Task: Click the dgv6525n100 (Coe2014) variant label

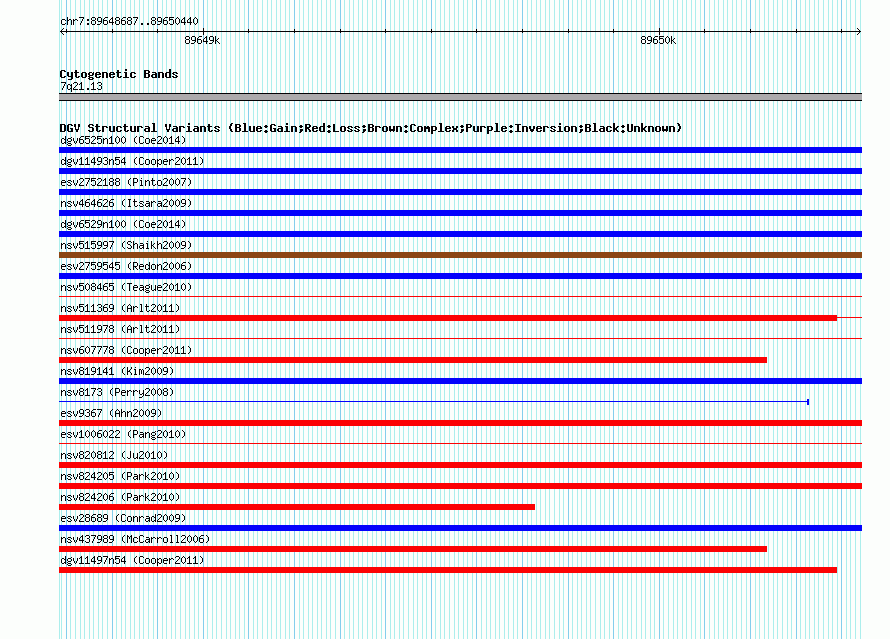Action: (x=123, y=140)
